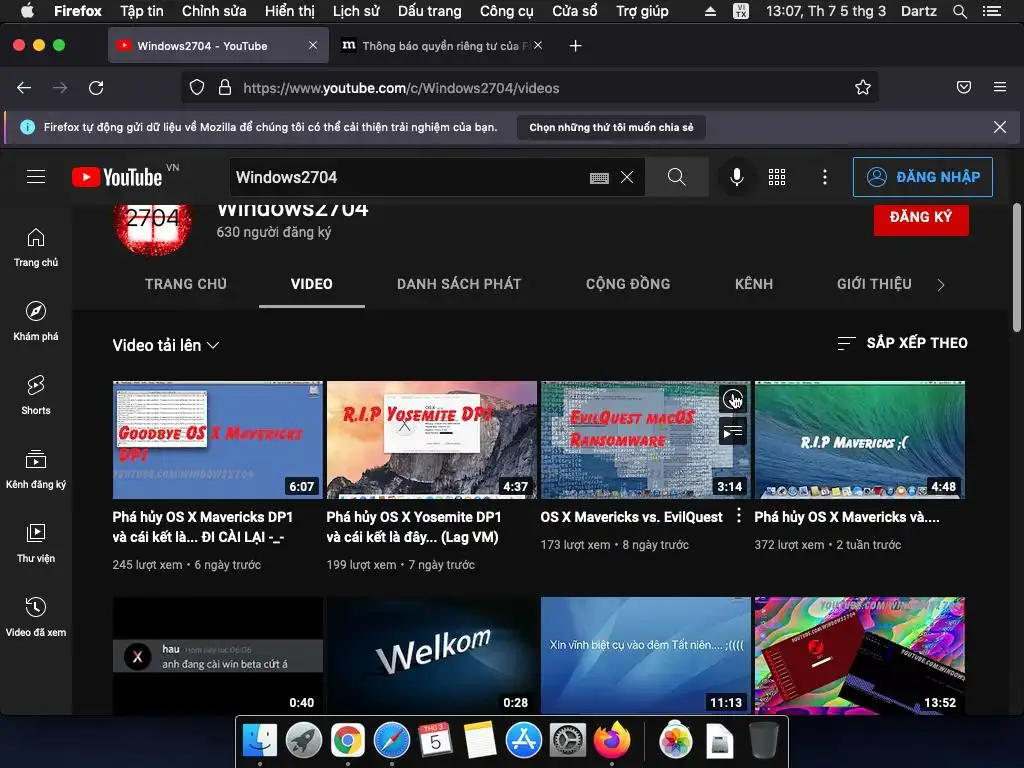Open the 13:52 colorful video thumbnail
The height and width of the screenshot is (768, 1024).
click(859, 656)
